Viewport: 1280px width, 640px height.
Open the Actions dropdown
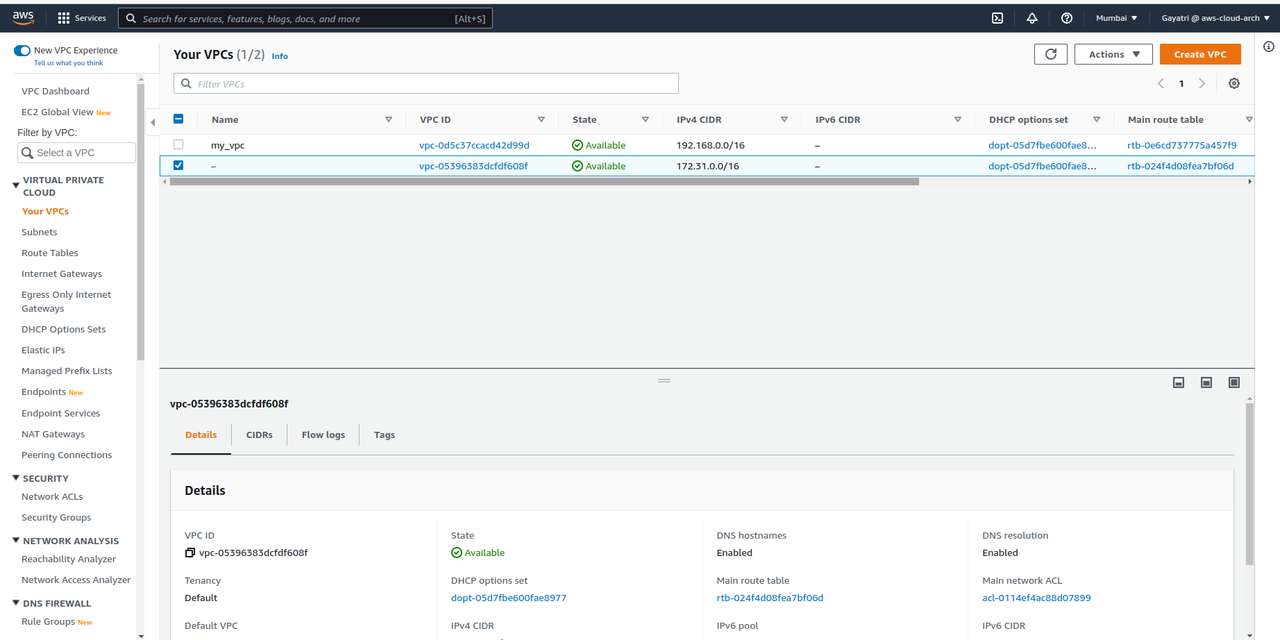[1114, 54]
